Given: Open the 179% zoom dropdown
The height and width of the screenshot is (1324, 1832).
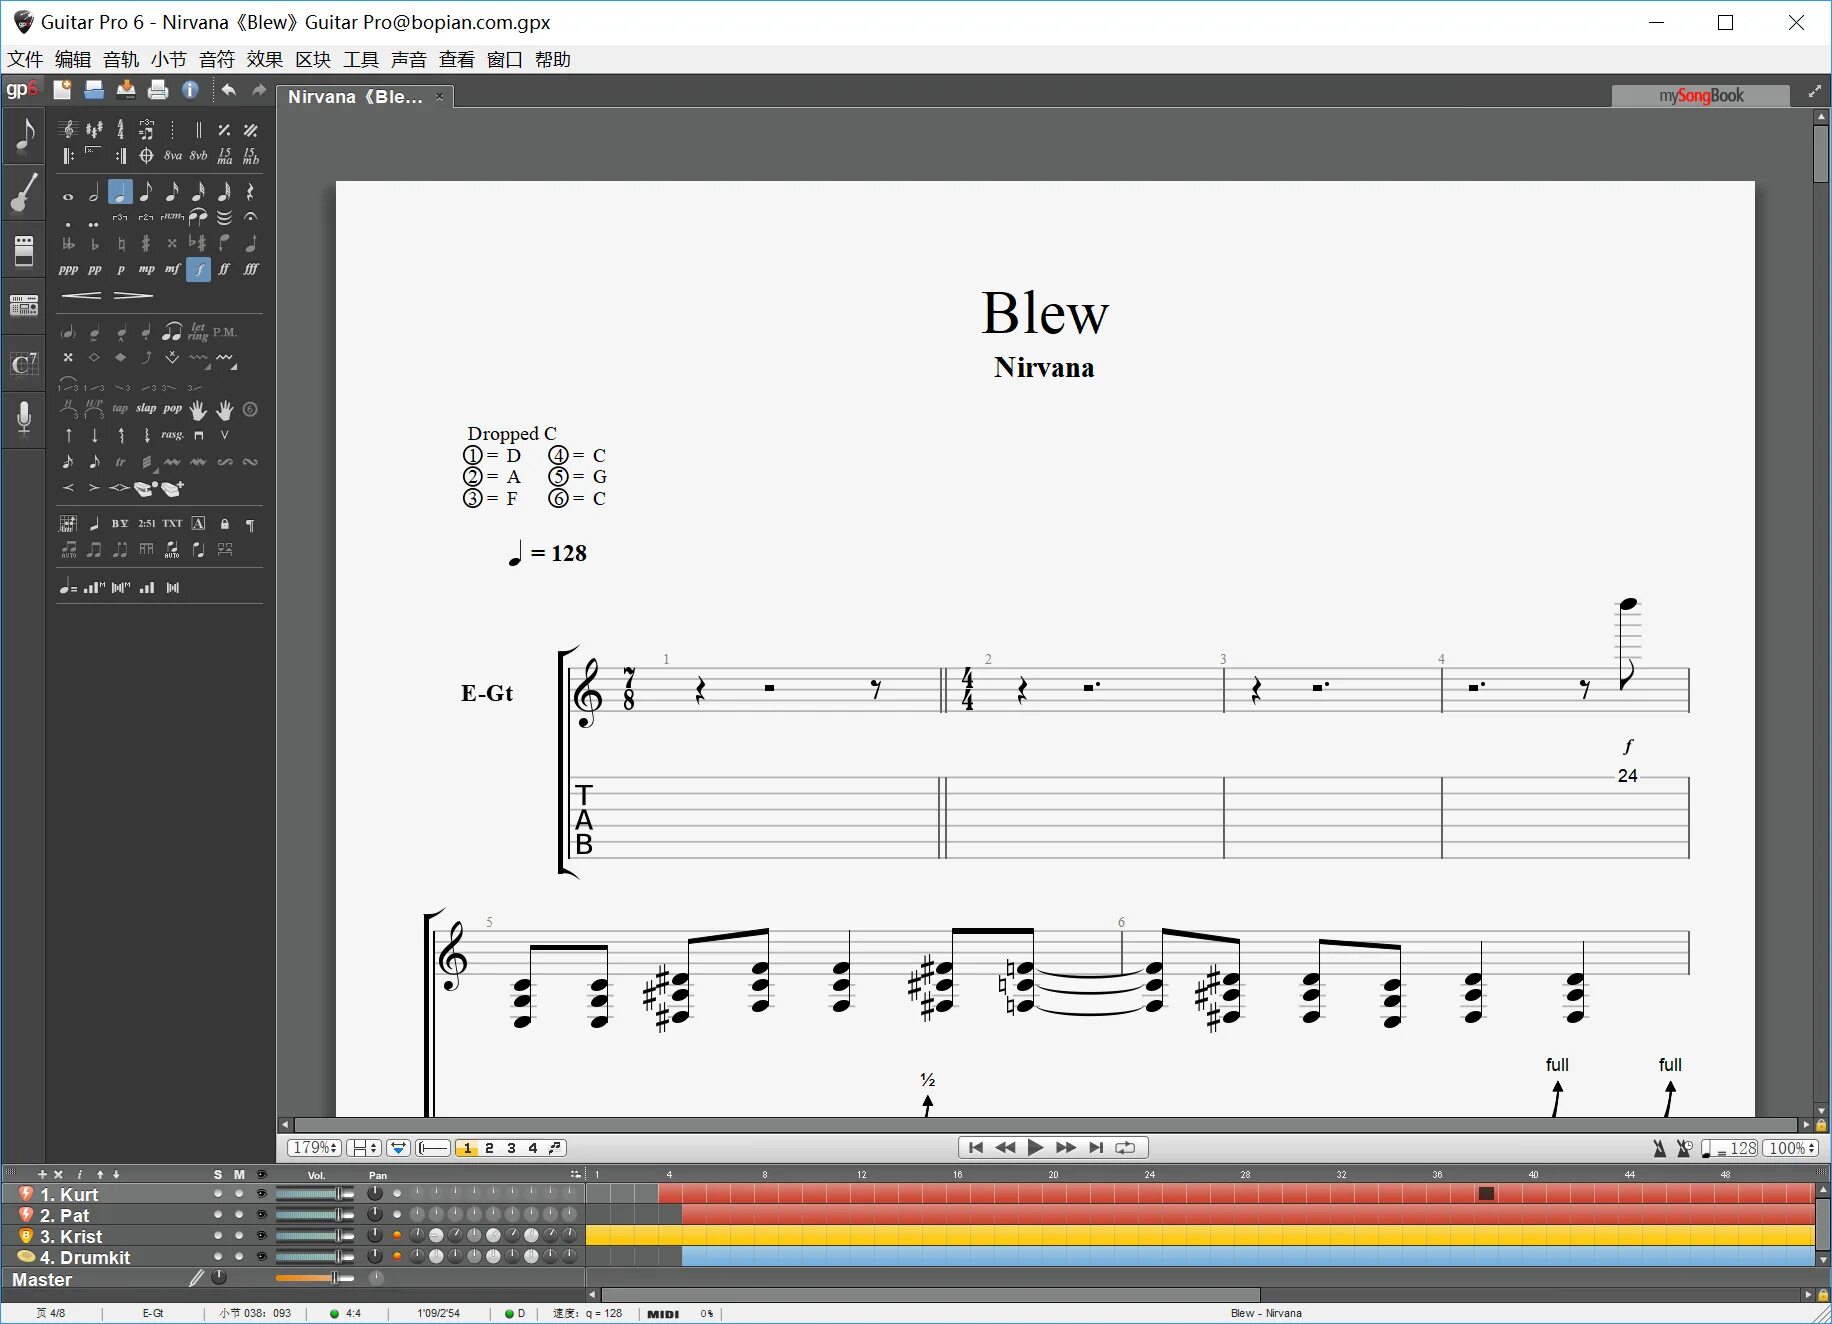Looking at the screenshot, I should 314,1148.
